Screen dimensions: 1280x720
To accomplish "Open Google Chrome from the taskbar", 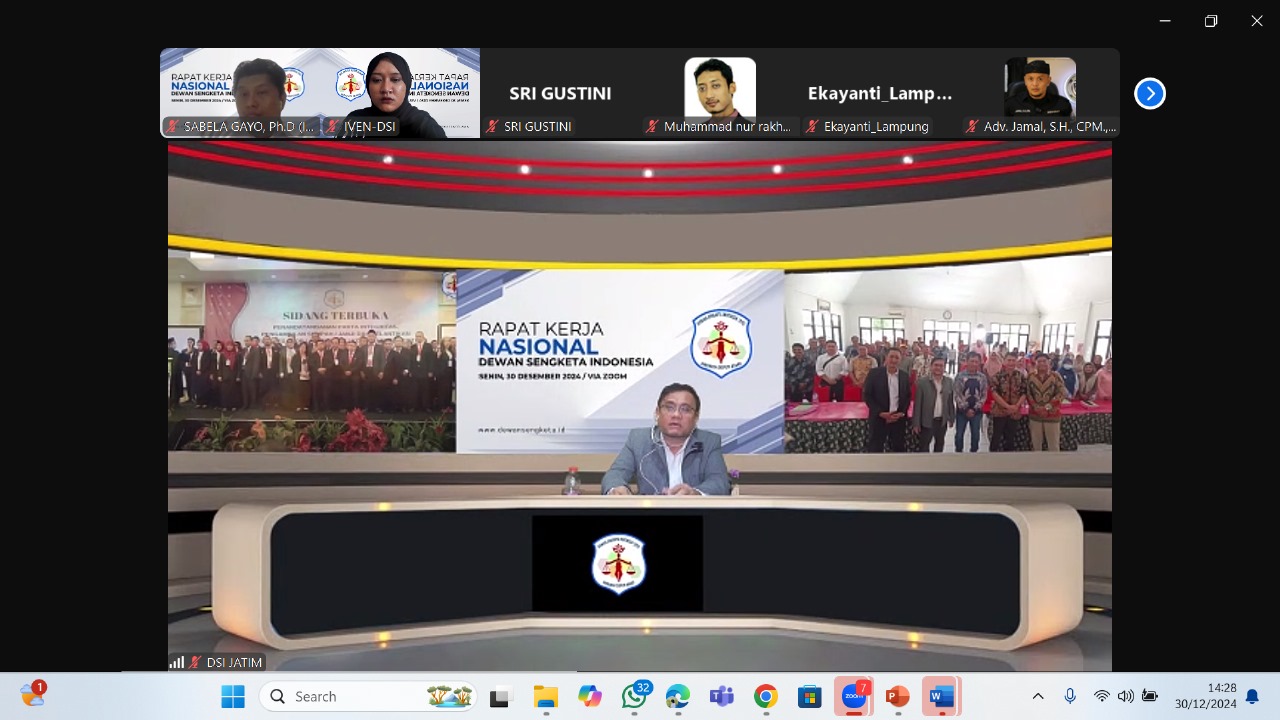I will click(x=766, y=697).
